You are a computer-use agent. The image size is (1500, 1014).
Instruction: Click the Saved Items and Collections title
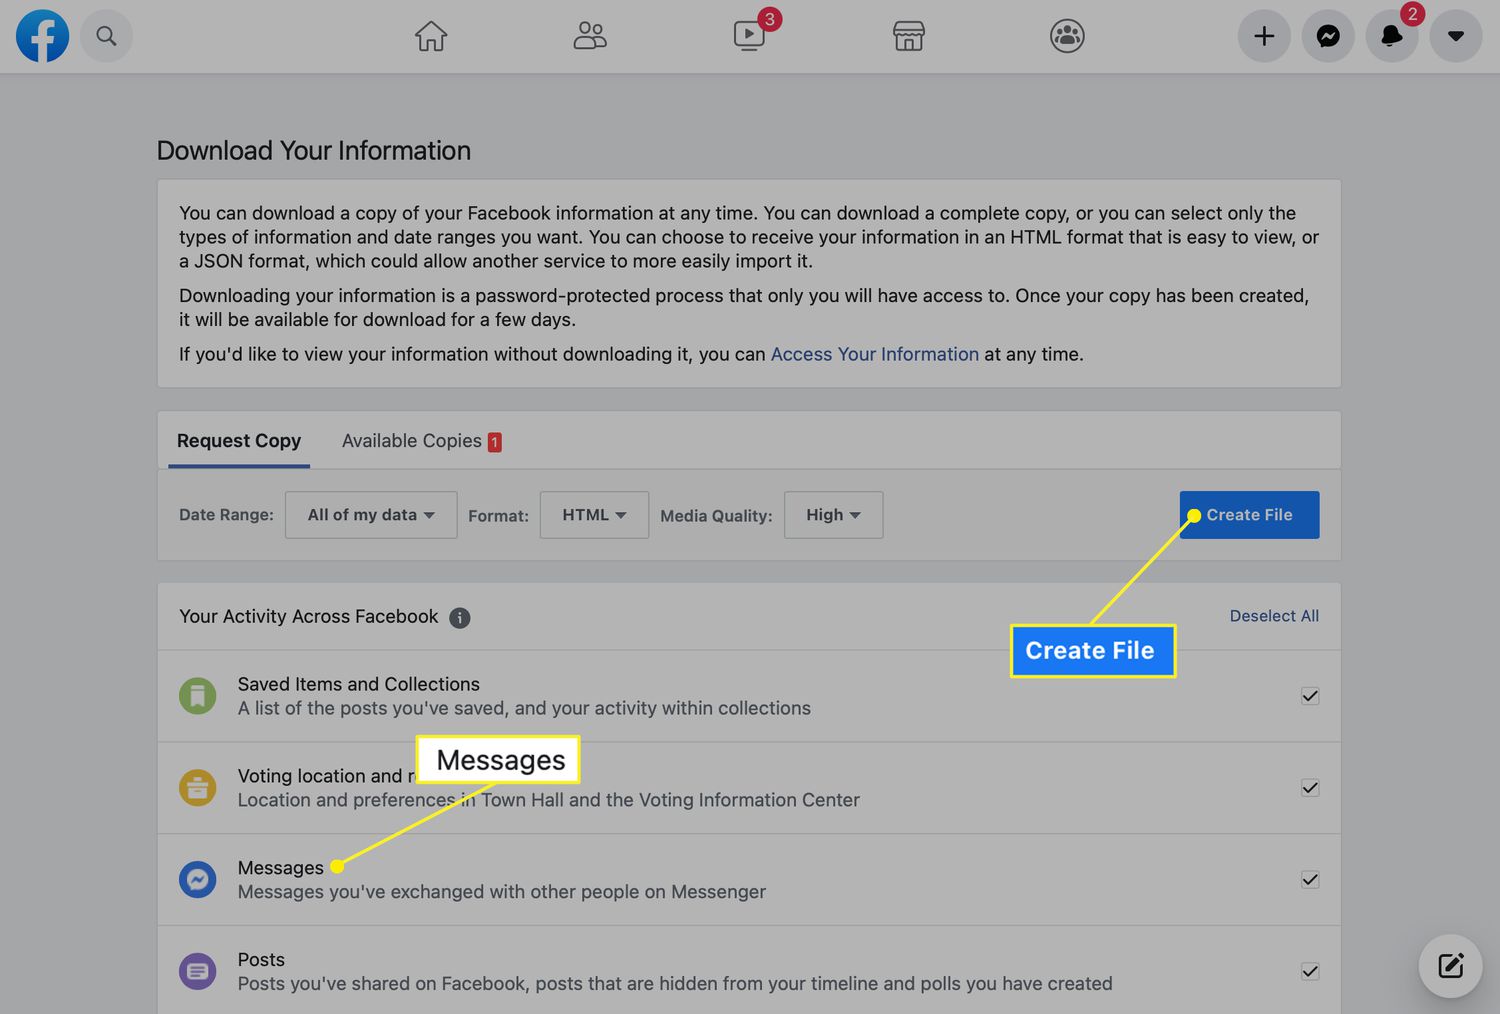(x=358, y=684)
